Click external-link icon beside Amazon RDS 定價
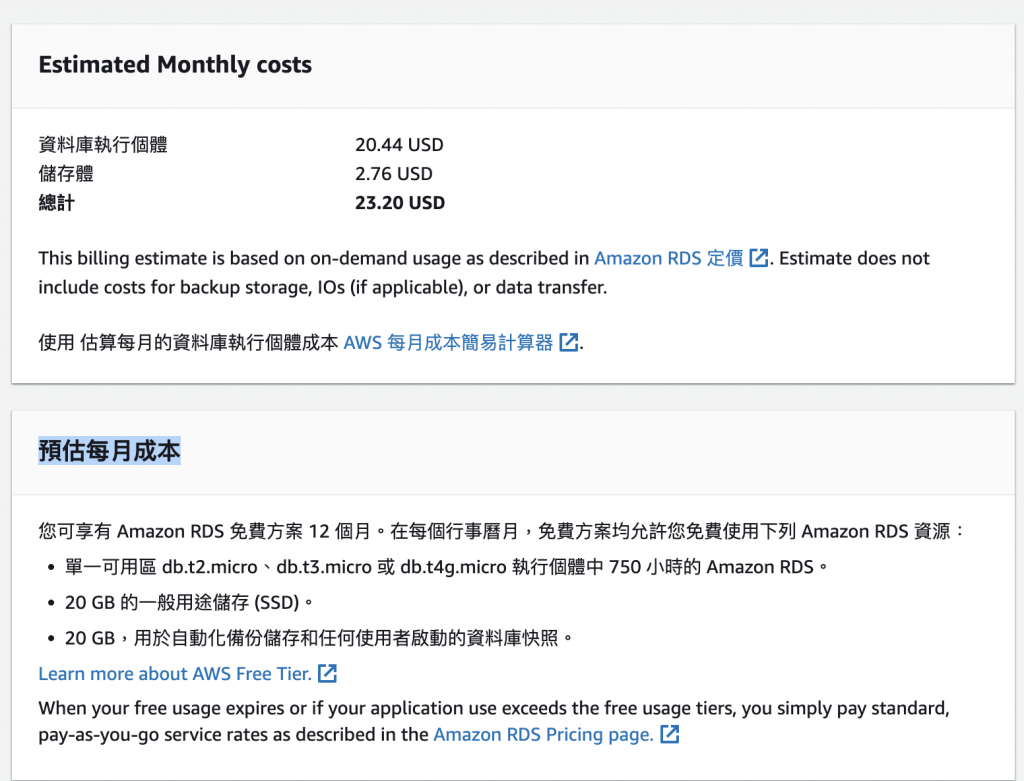 [x=759, y=258]
